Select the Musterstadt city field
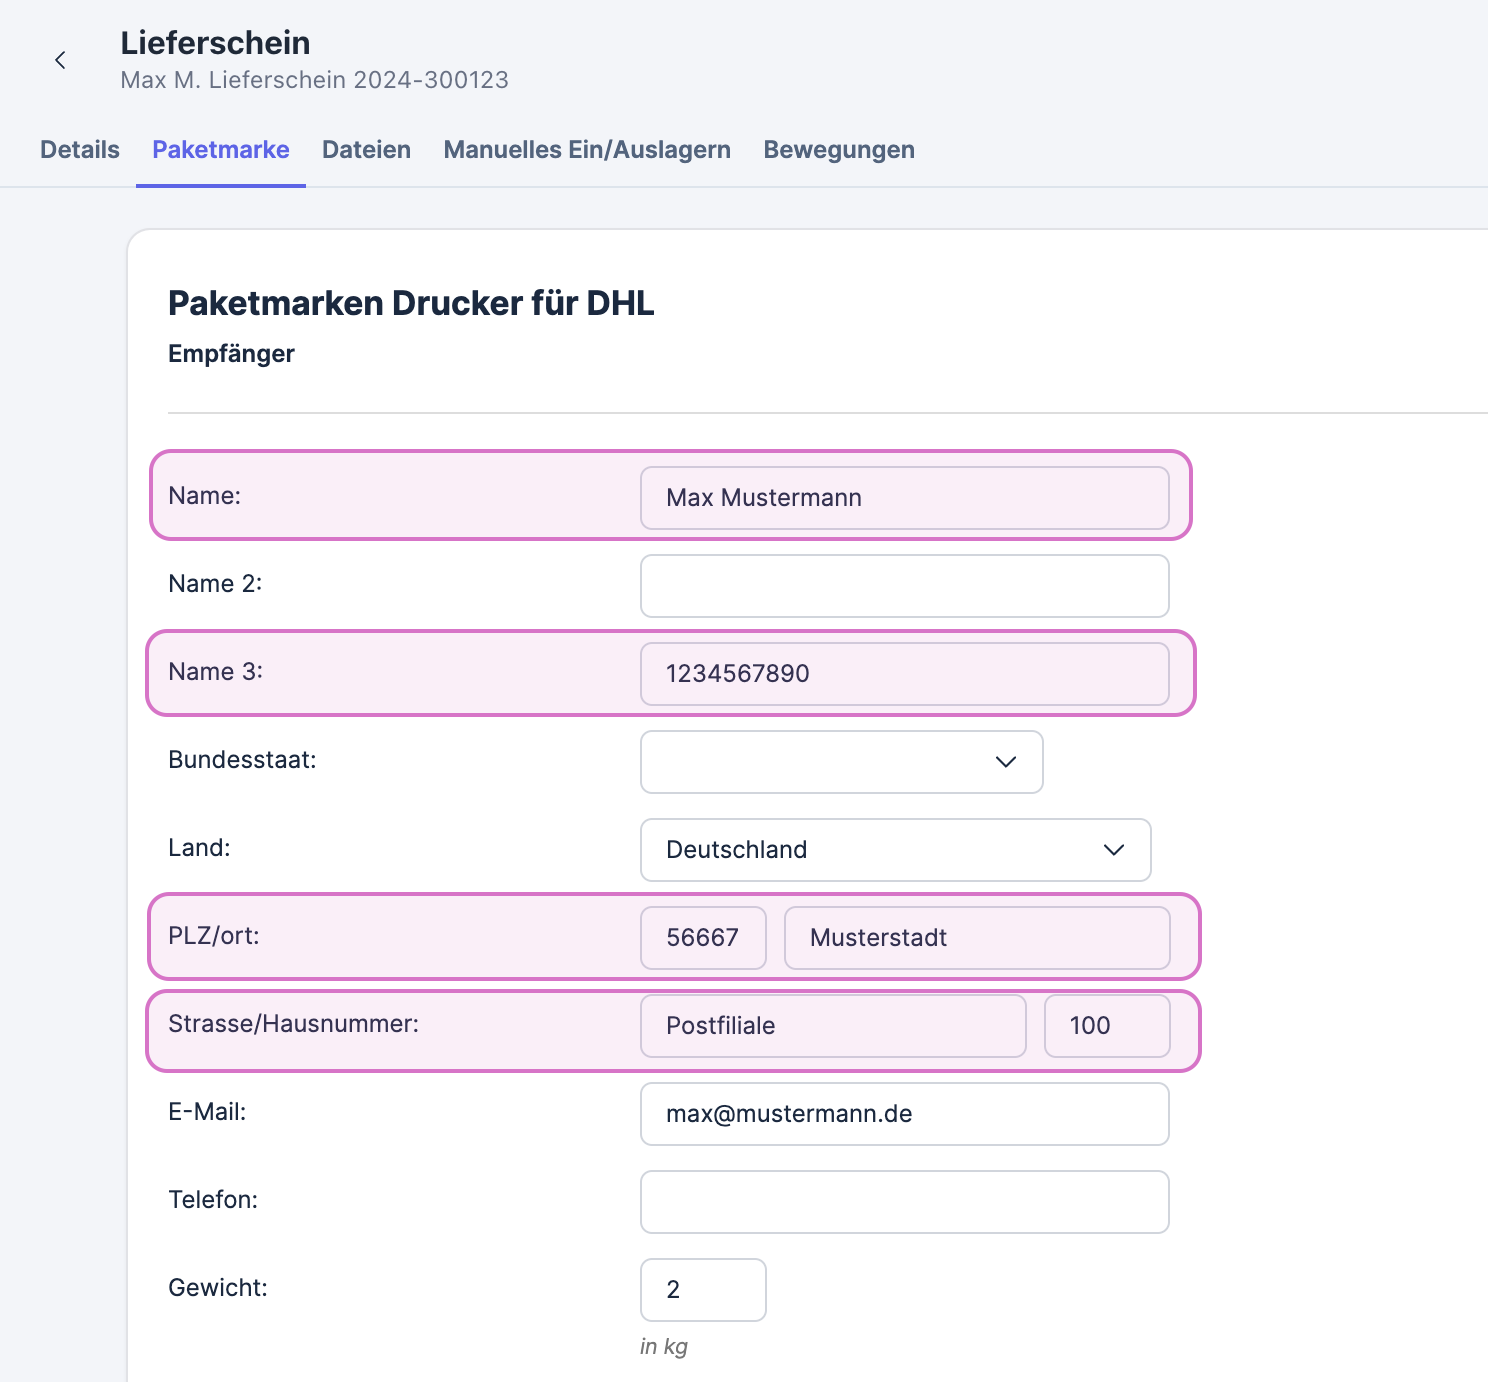Viewport: 1488px width, 1382px height. tap(976, 938)
